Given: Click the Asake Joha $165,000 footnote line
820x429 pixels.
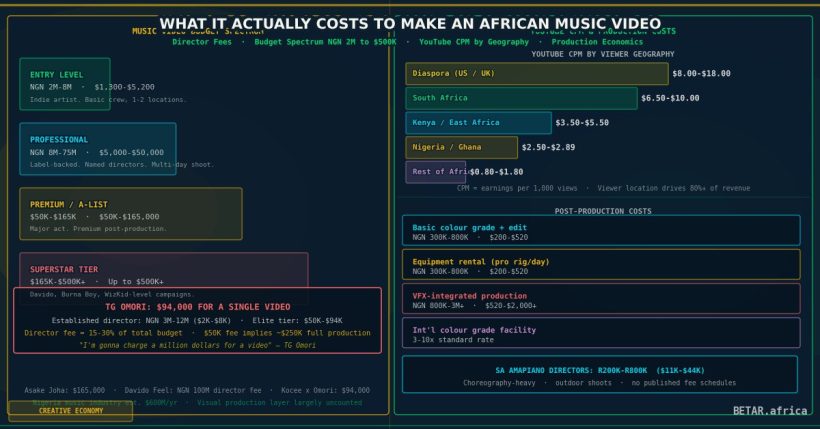Looking at the screenshot, I should (197, 390).
